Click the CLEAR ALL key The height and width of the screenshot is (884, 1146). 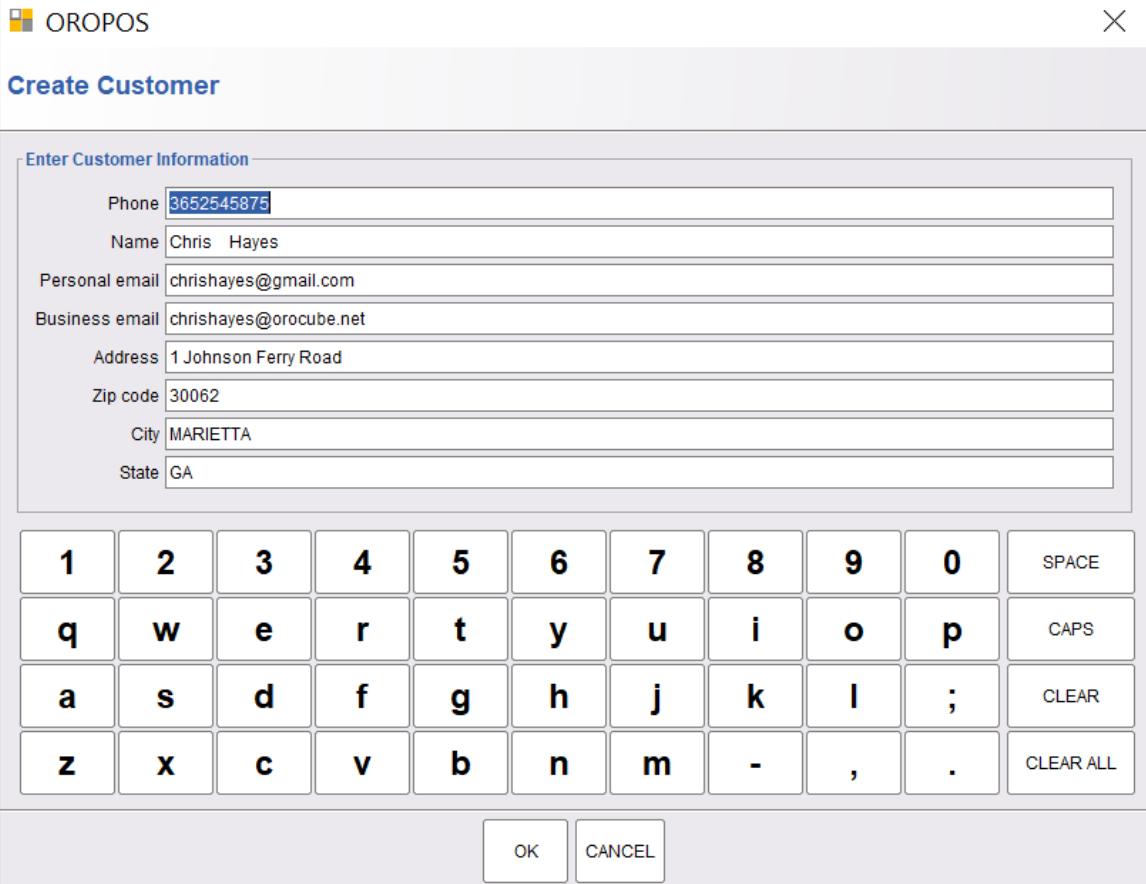point(1071,763)
